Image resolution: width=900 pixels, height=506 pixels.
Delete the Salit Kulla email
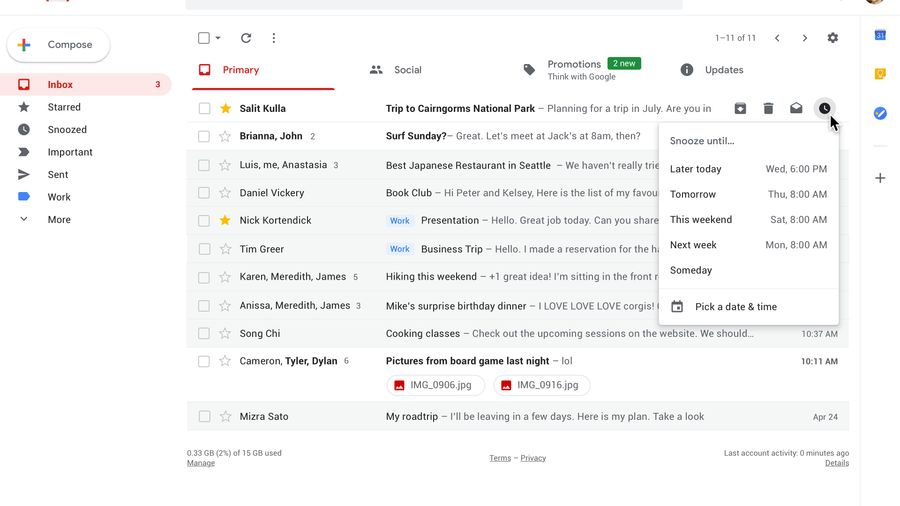coord(769,108)
